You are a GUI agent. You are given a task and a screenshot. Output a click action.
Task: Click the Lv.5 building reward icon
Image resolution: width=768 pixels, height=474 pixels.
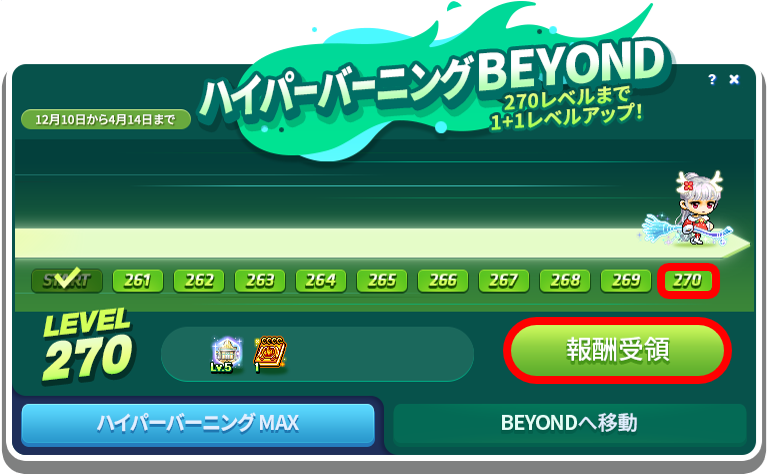click(226, 354)
